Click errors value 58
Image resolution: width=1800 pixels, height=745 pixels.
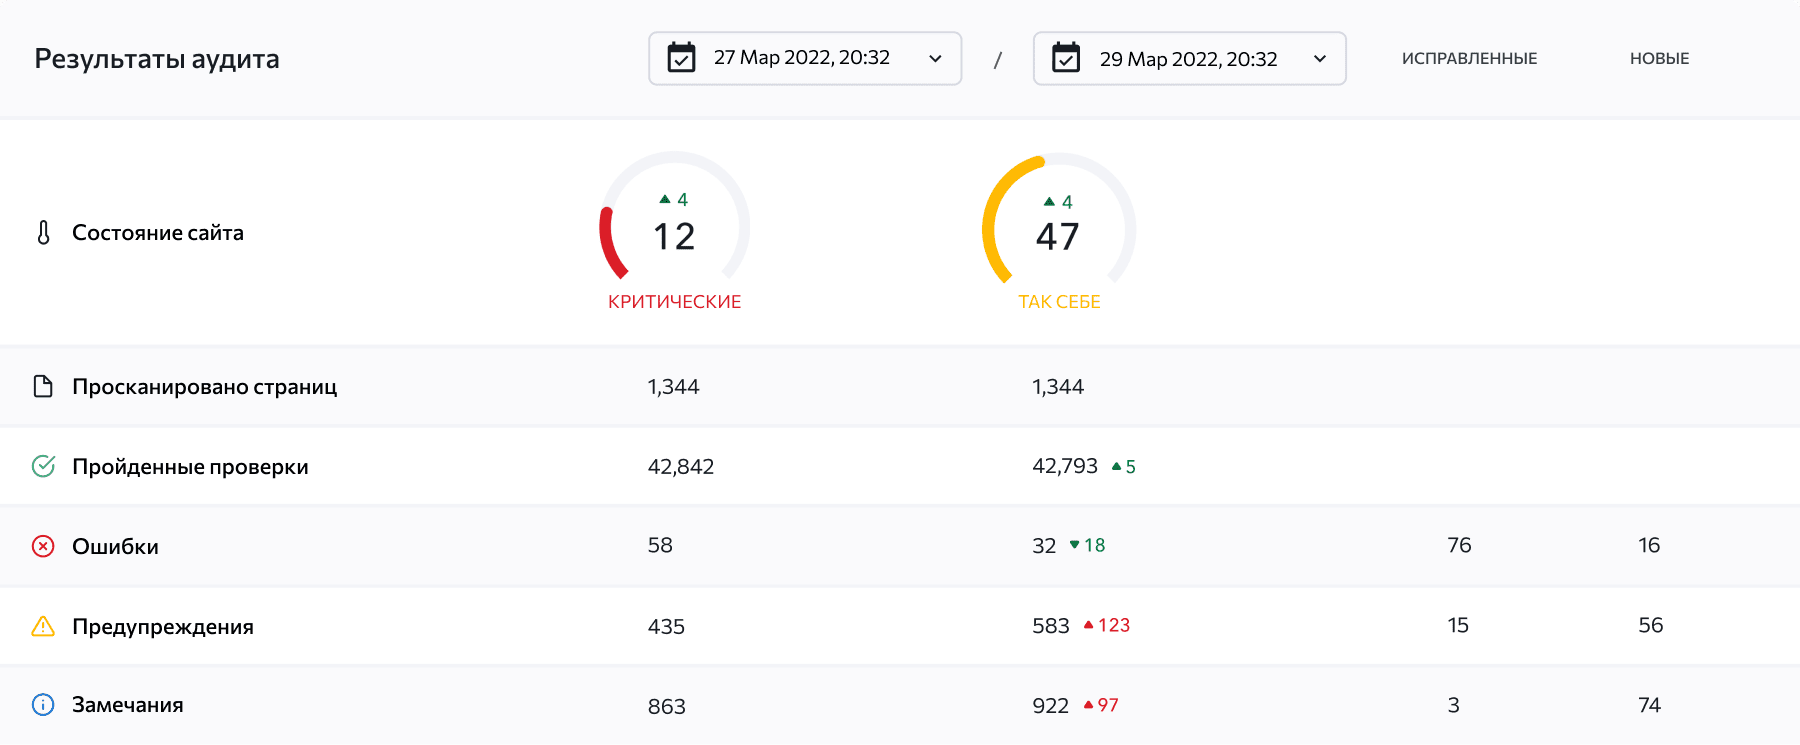[x=660, y=545]
